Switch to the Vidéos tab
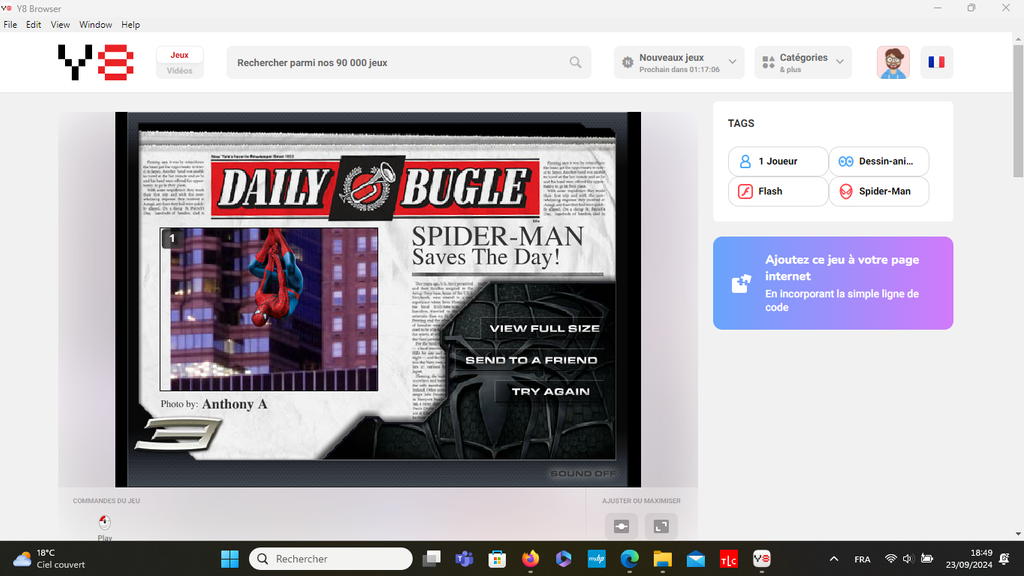Screen dimensions: 1024x576 180,71
